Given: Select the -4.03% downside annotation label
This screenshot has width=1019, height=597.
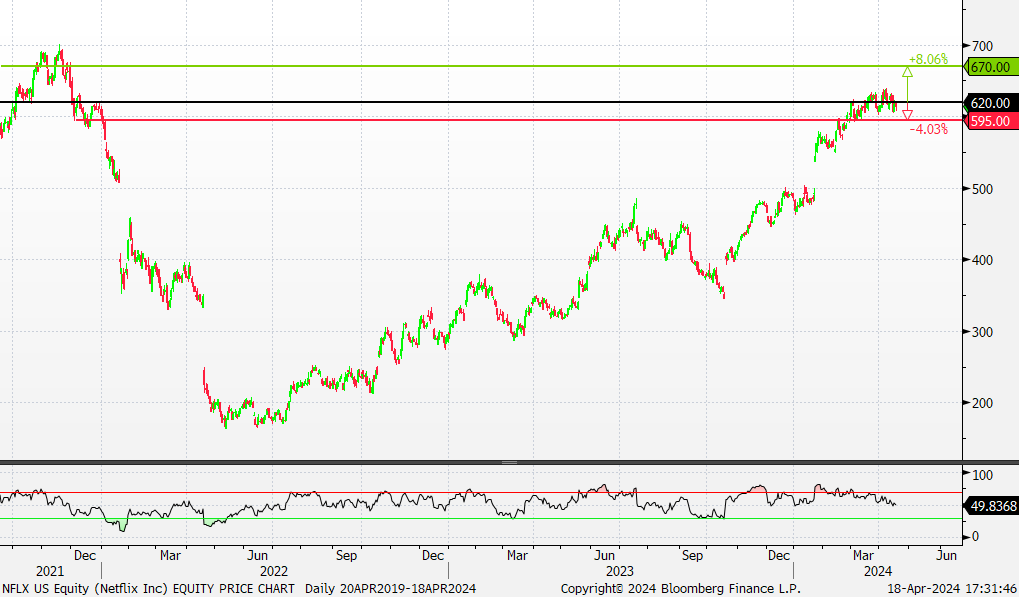Looking at the screenshot, I should pos(928,129).
